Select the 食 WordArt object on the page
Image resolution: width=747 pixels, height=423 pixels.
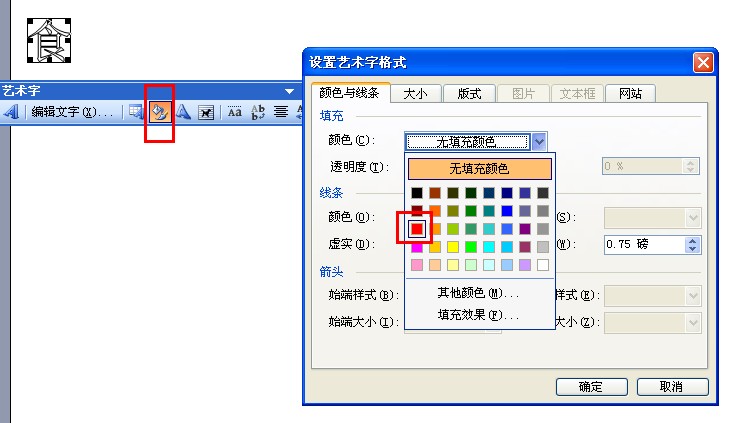[49, 40]
